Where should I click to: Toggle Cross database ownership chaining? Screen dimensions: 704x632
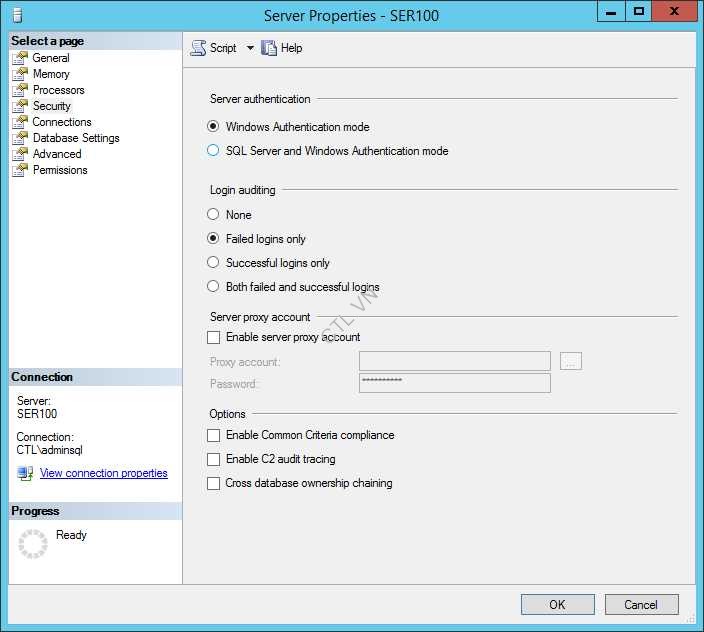click(213, 483)
